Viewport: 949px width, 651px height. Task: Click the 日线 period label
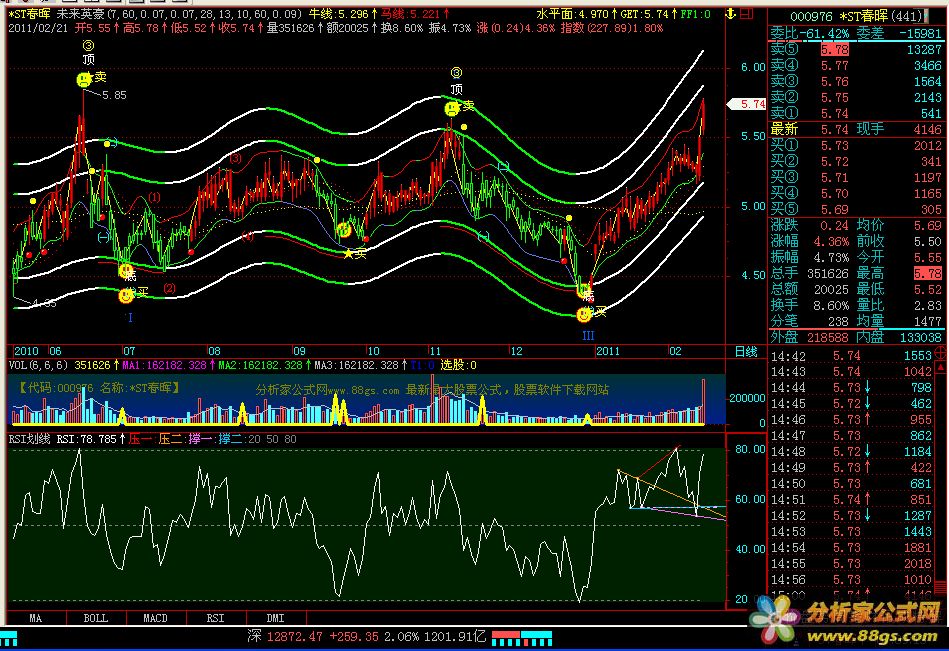[x=746, y=352]
